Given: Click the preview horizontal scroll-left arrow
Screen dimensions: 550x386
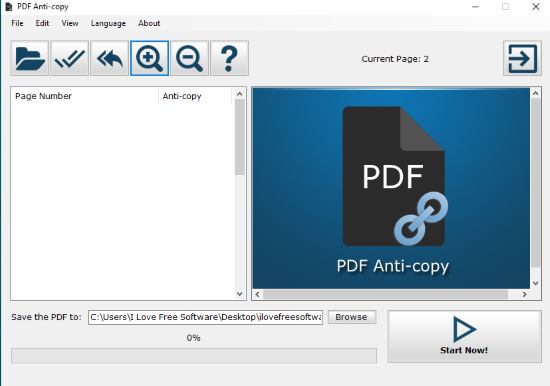Looking at the screenshot, I should pyautogui.click(x=257, y=294).
